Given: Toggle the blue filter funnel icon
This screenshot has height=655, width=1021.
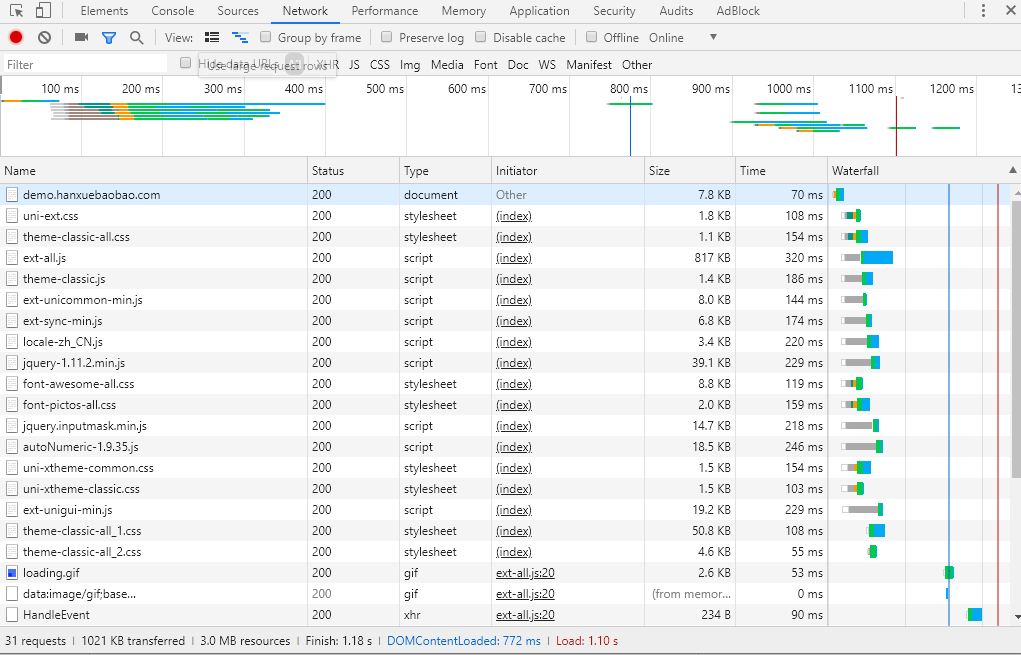Looking at the screenshot, I should (x=108, y=38).
